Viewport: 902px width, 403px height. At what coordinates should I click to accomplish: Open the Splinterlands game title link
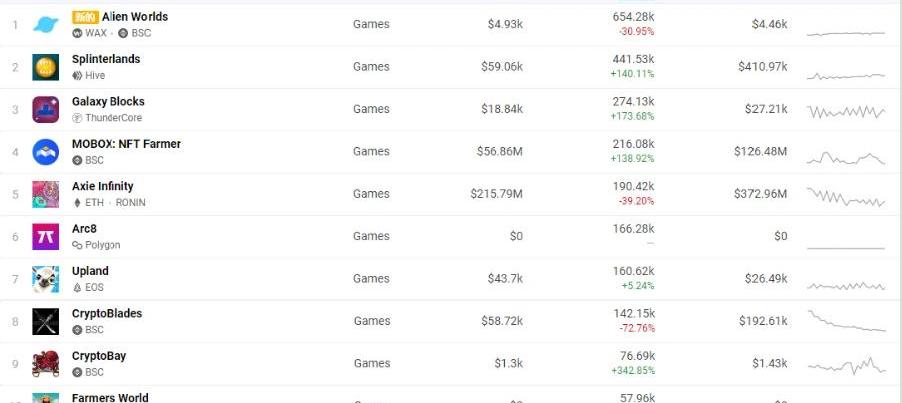tap(106, 59)
